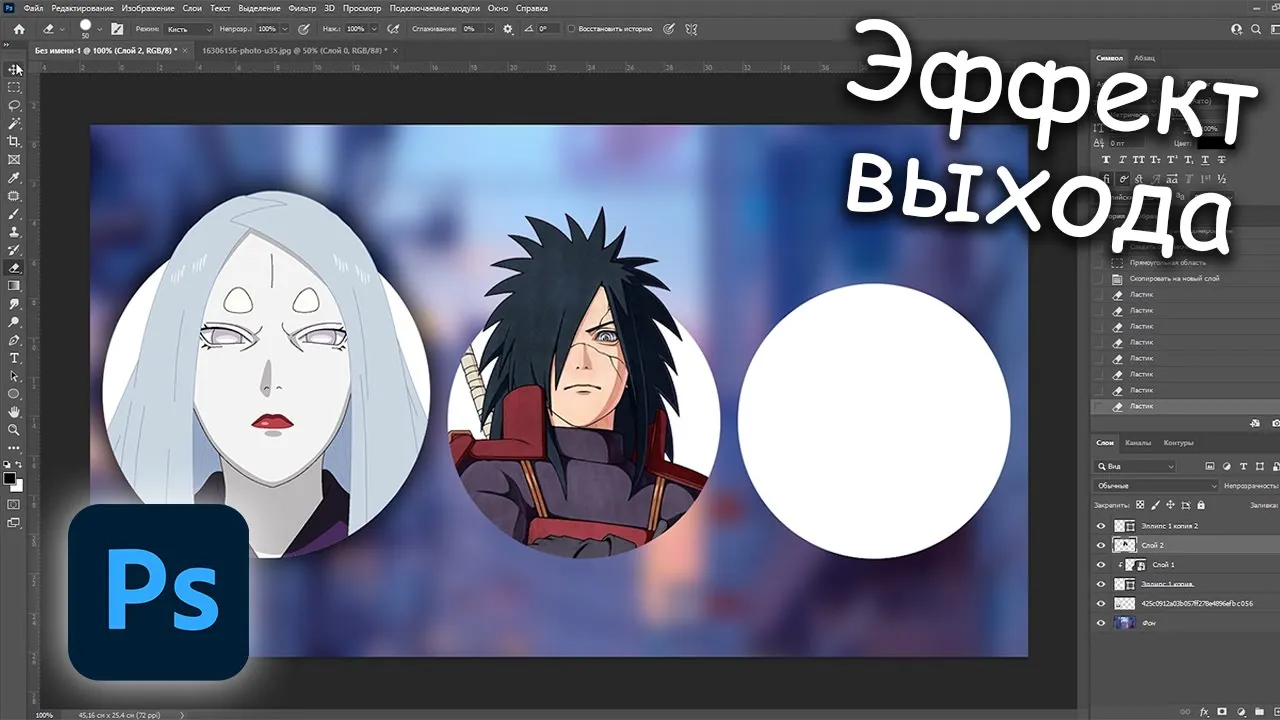Image resolution: width=1280 pixels, height=720 pixels.
Task: Select the Crop tool
Action: [x=14, y=141]
